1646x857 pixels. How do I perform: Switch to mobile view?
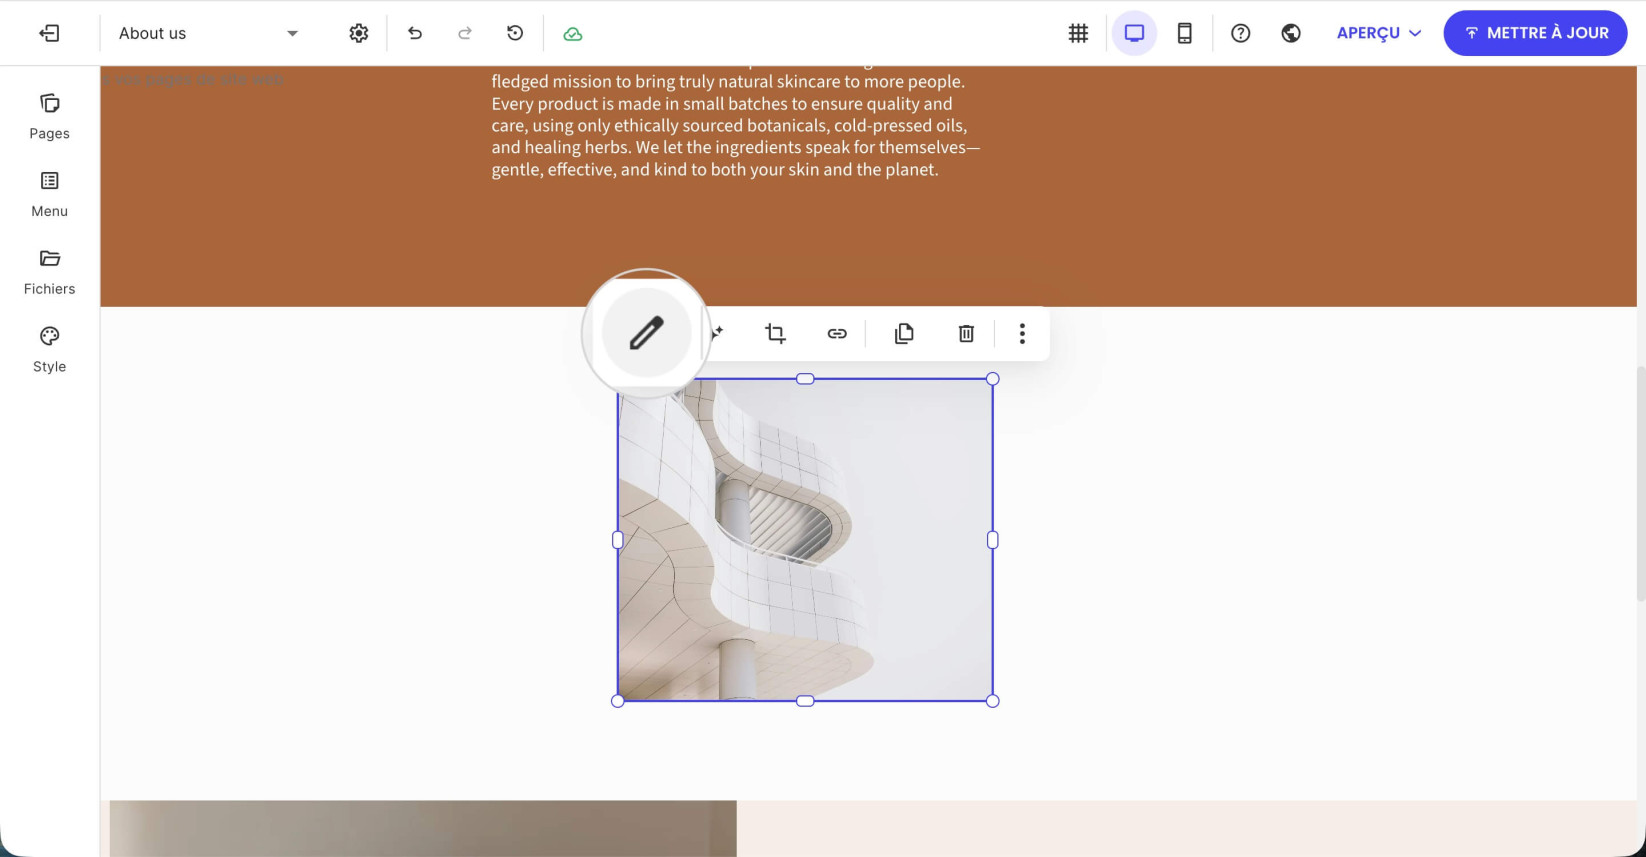(x=1184, y=33)
